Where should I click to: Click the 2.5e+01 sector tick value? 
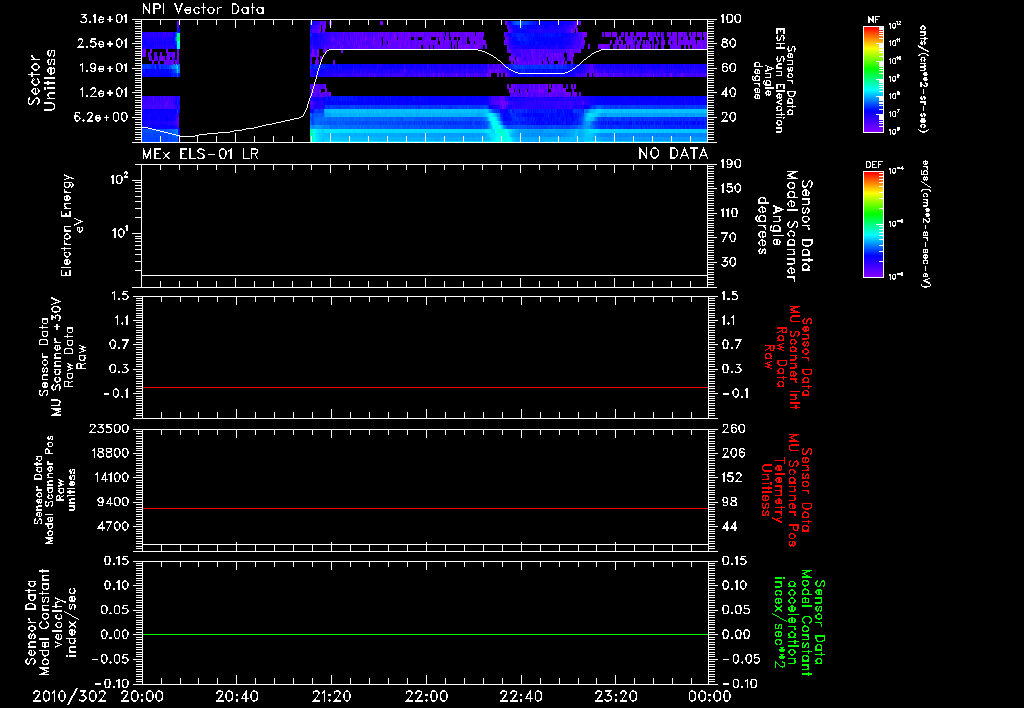pyautogui.click(x=104, y=43)
